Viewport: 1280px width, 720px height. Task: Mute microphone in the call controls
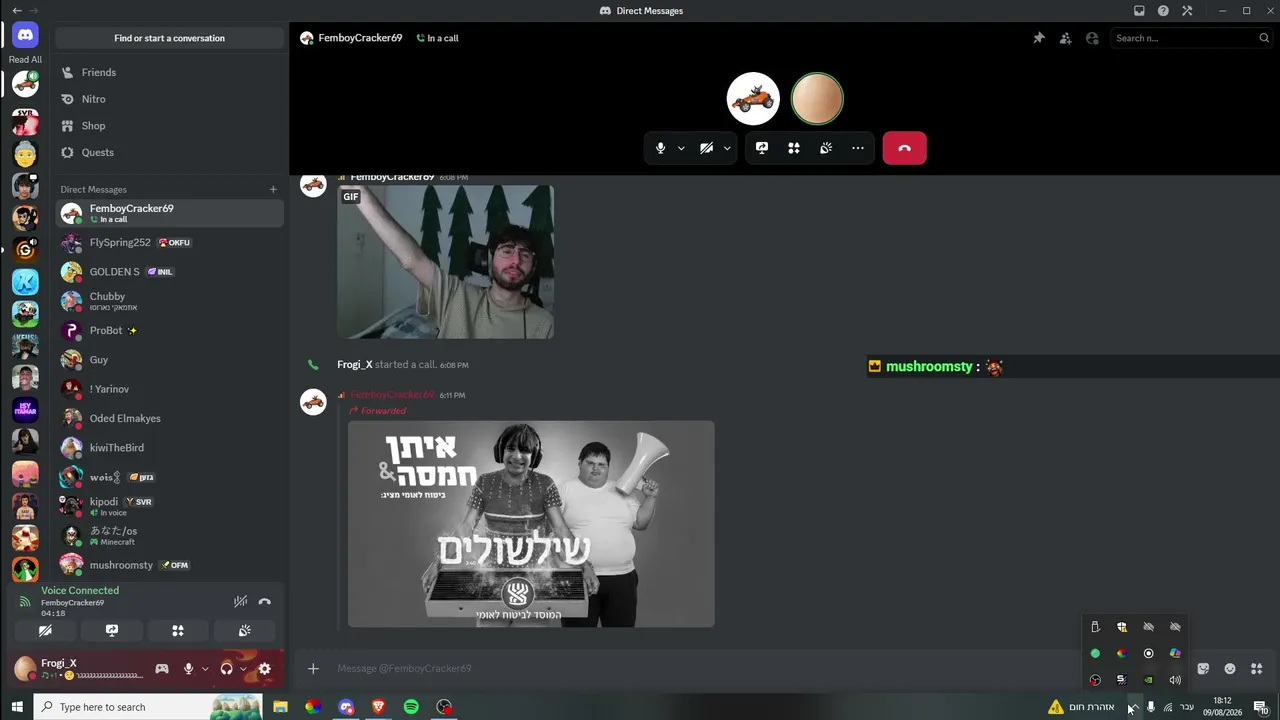coord(660,148)
